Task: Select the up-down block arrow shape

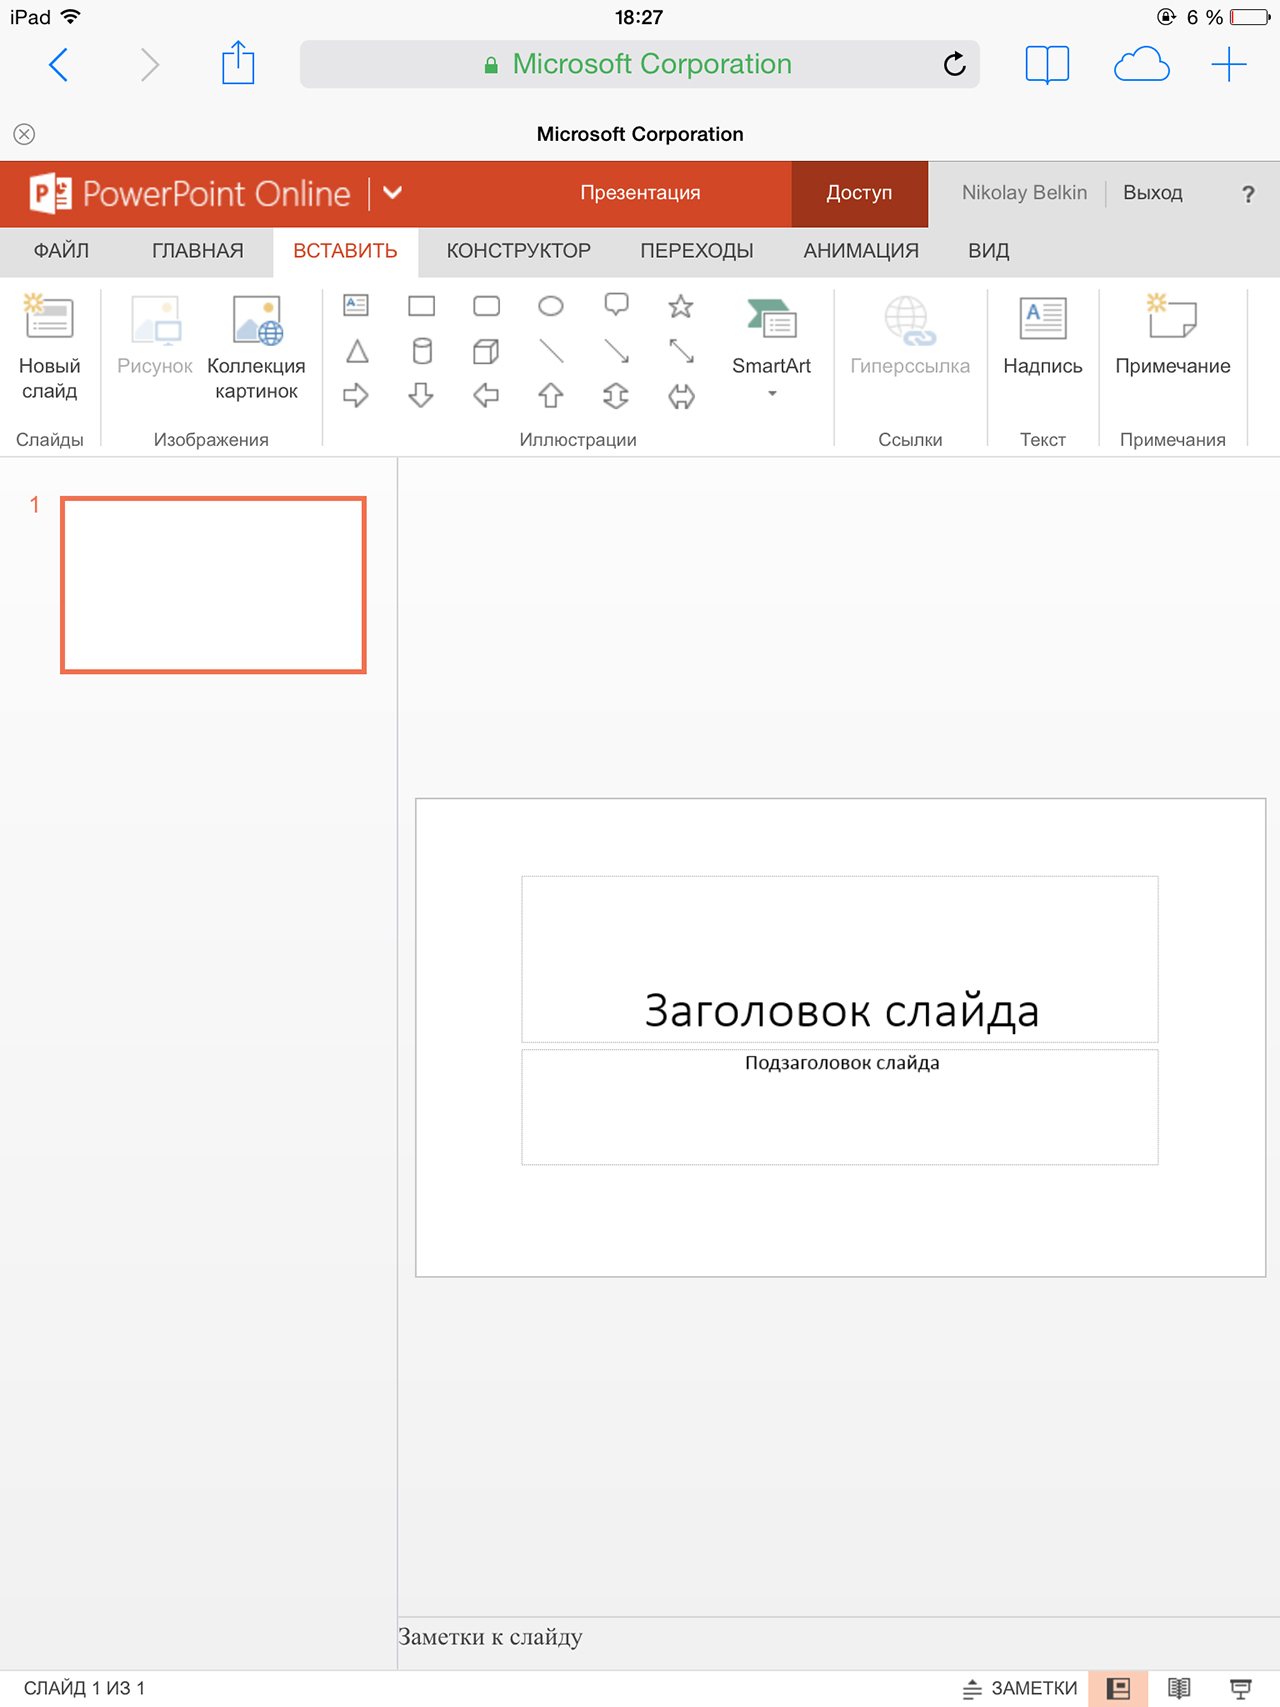Action: click(x=616, y=396)
